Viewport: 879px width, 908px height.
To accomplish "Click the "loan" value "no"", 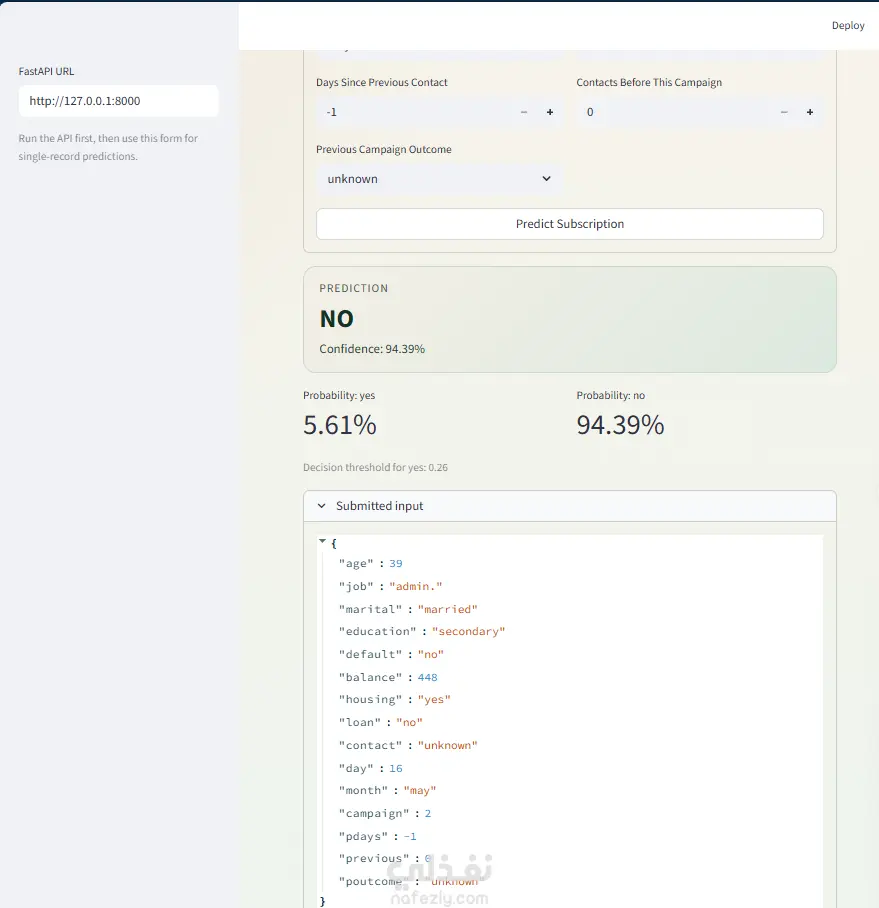I will 409,723.
